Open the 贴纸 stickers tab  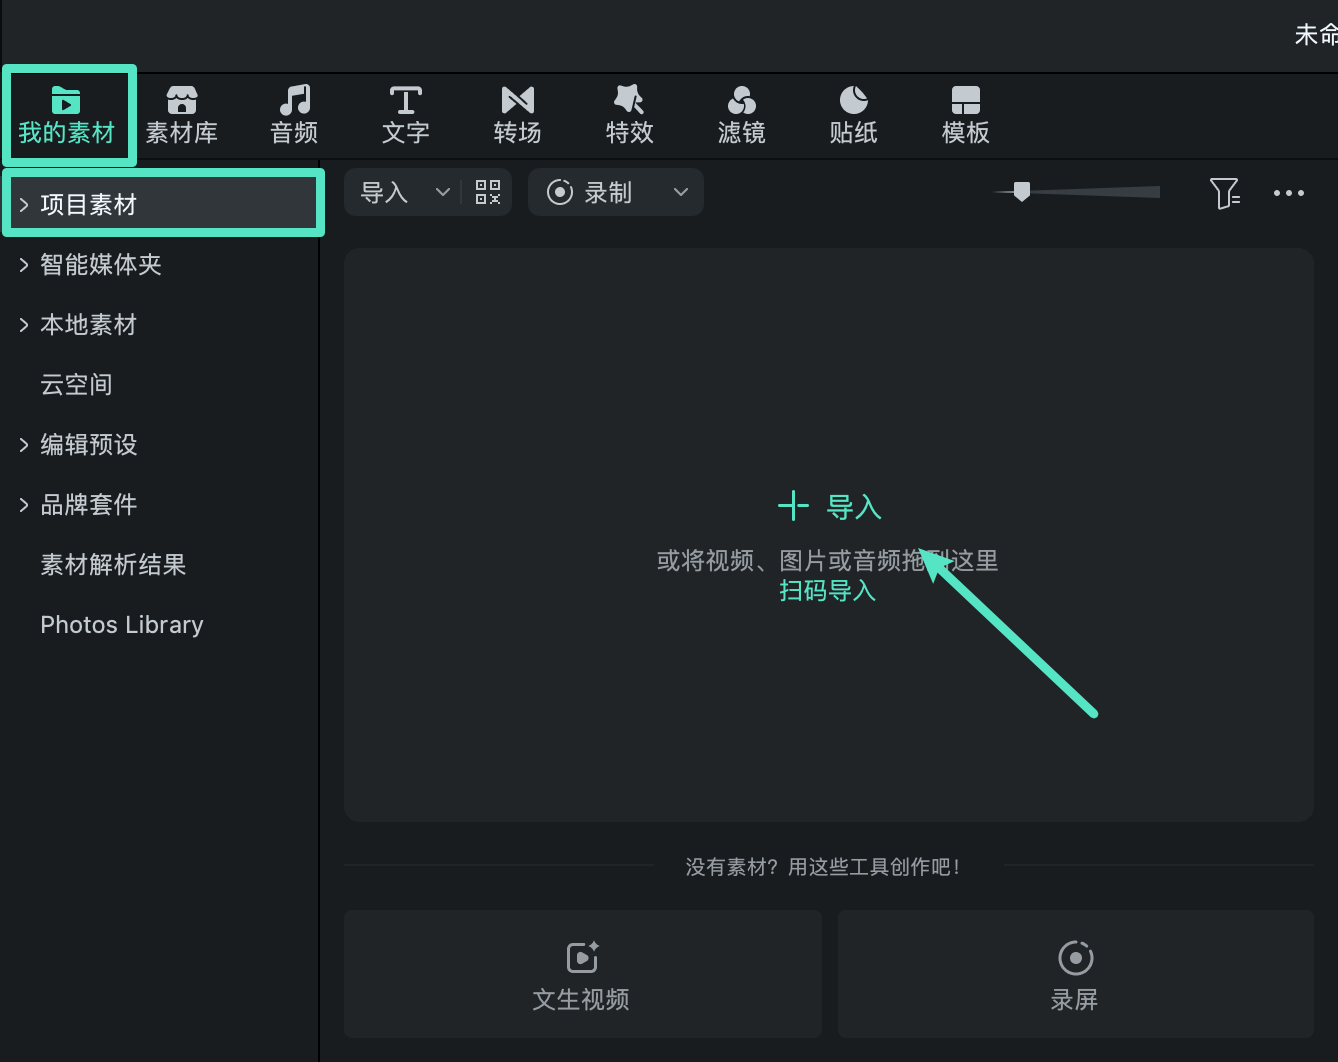coord(854,115)
